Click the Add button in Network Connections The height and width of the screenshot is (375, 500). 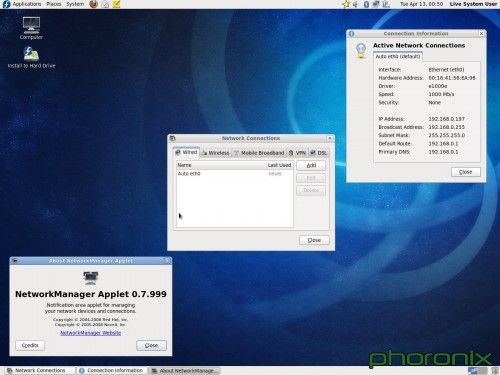pyautogui.click(x=311, y=165)
